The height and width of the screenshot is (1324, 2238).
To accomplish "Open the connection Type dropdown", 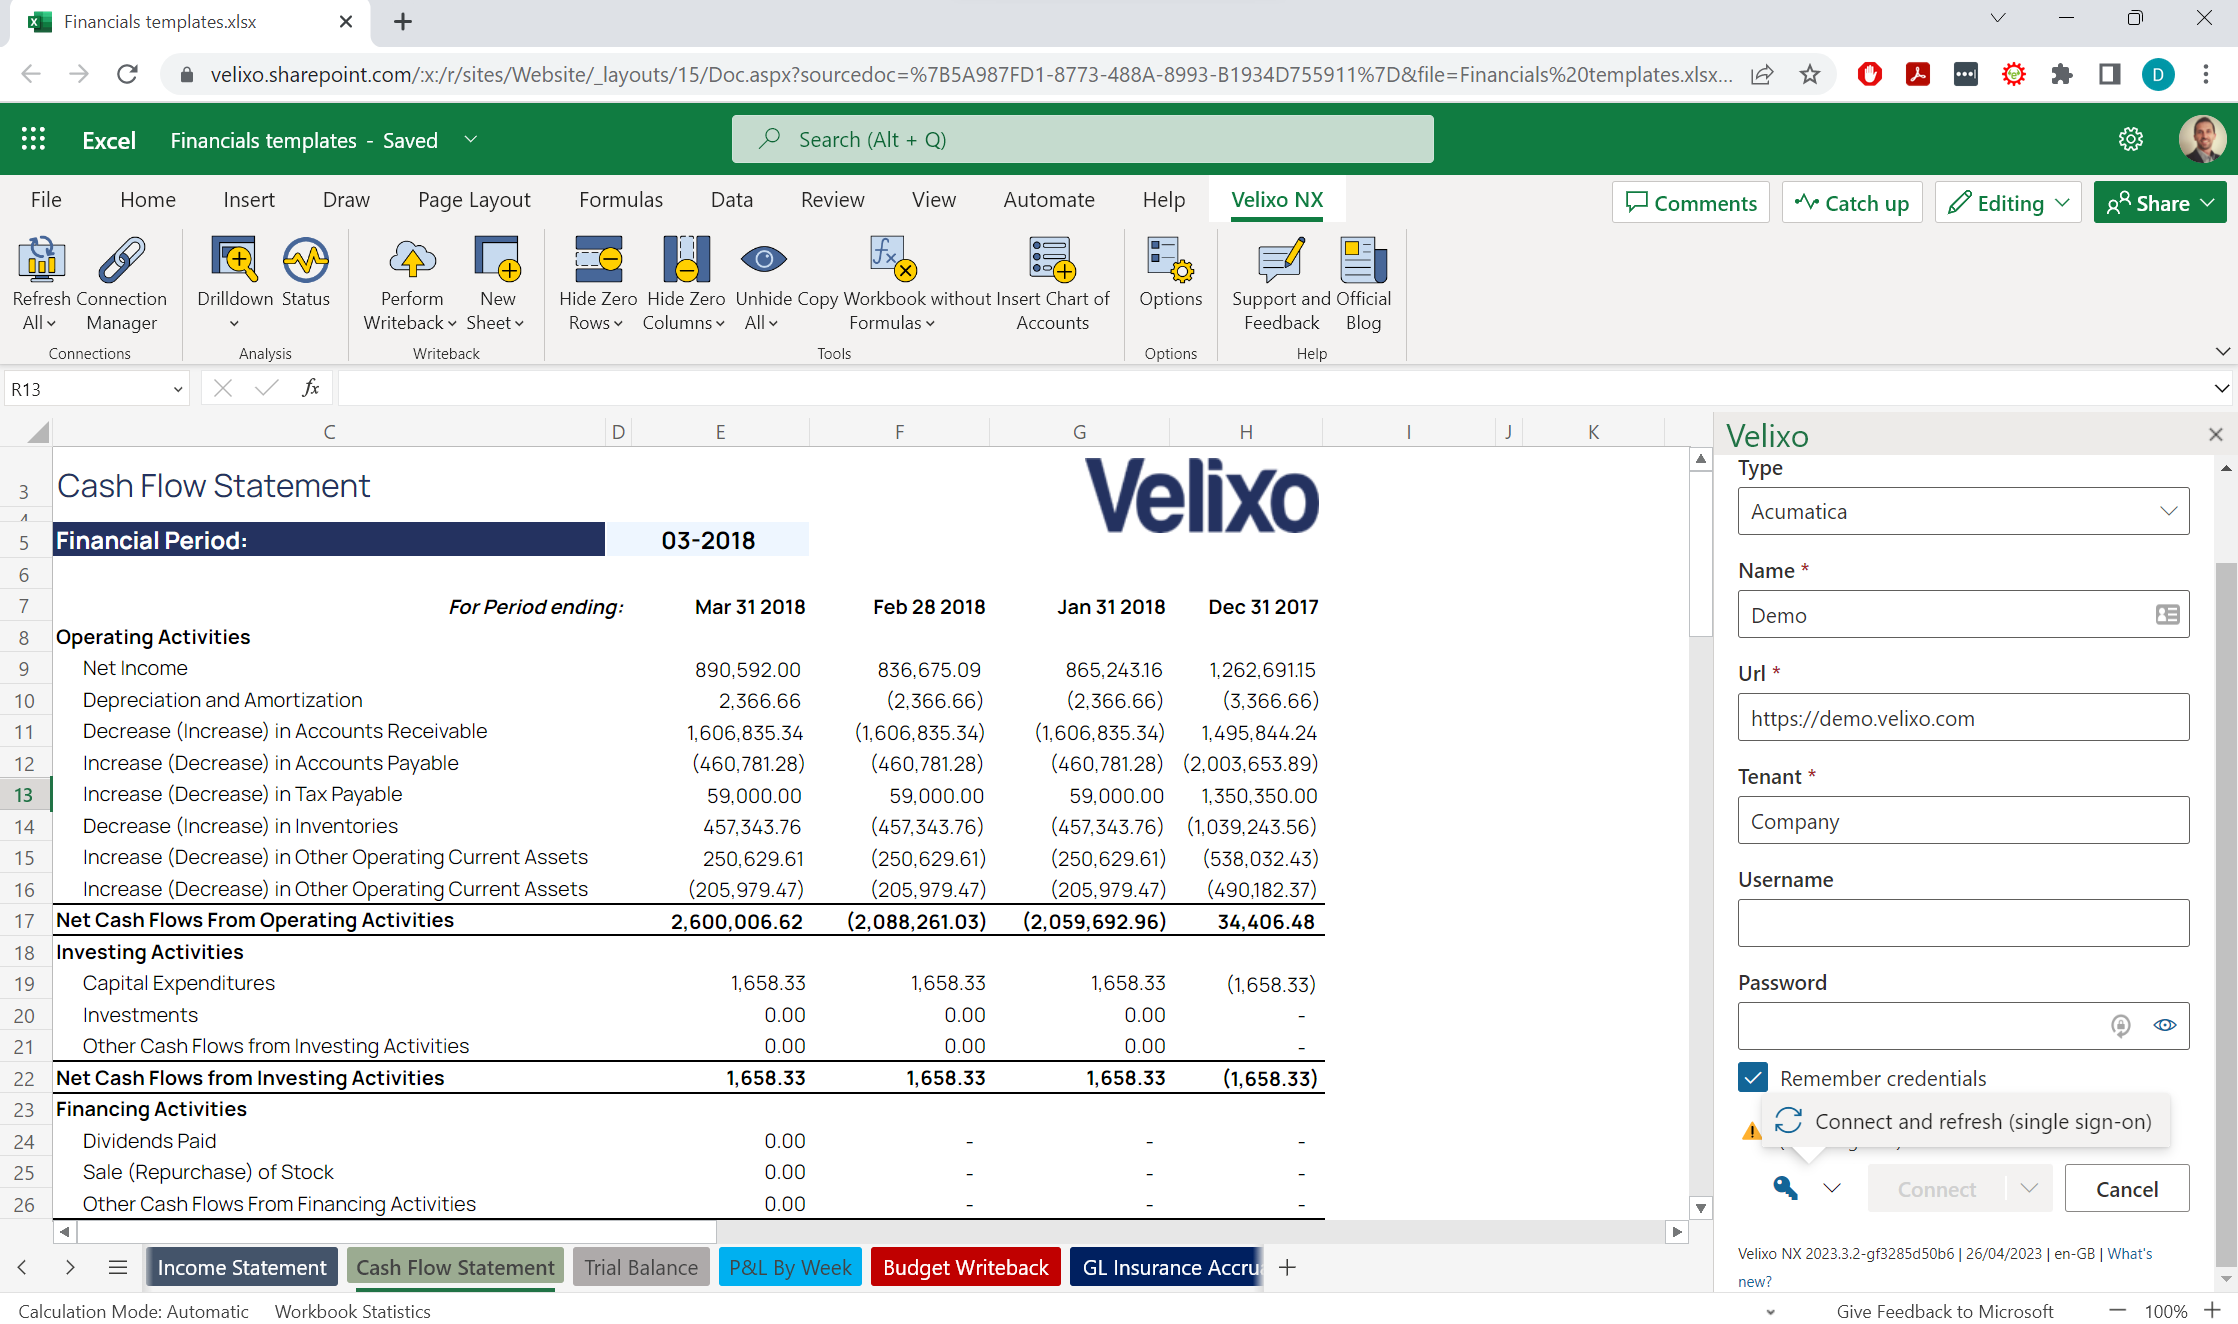I will coord(1963,511).
